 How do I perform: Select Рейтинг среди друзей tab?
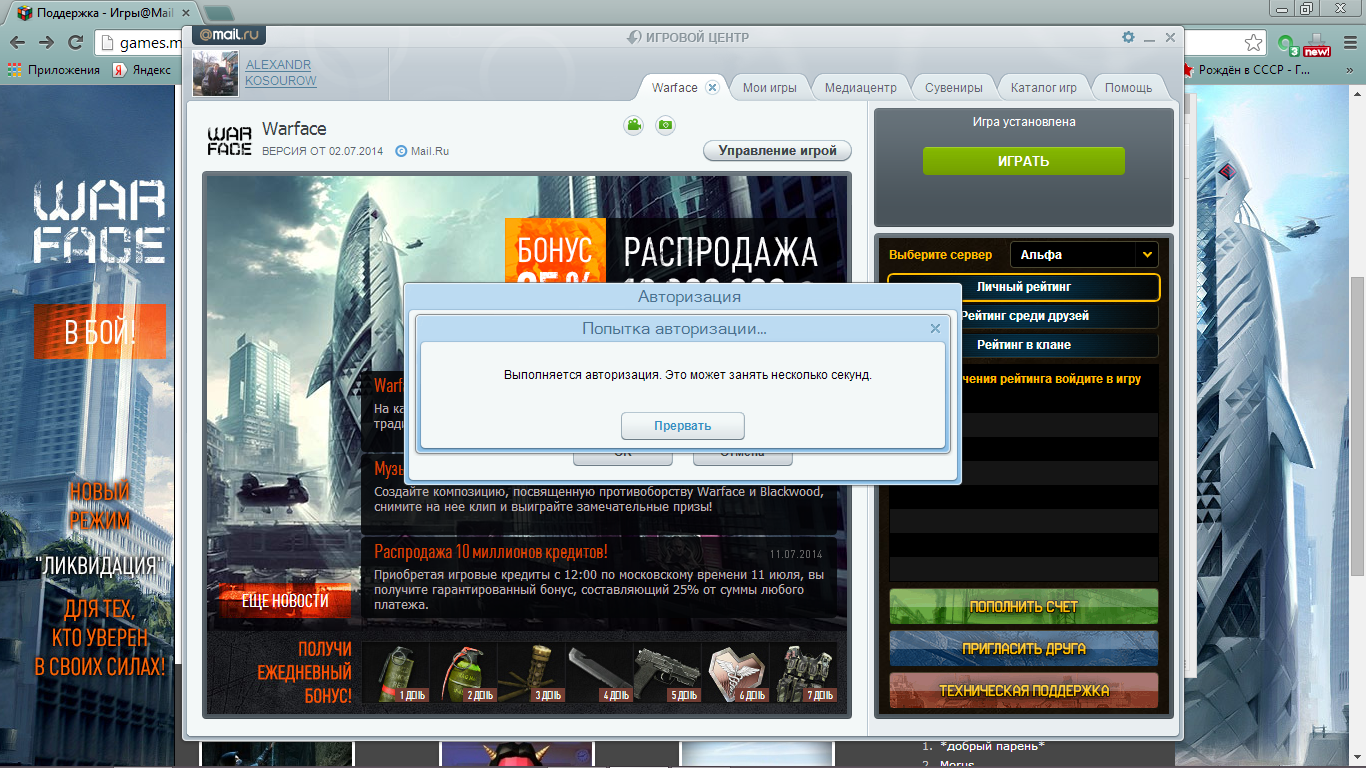[1024, 316]
